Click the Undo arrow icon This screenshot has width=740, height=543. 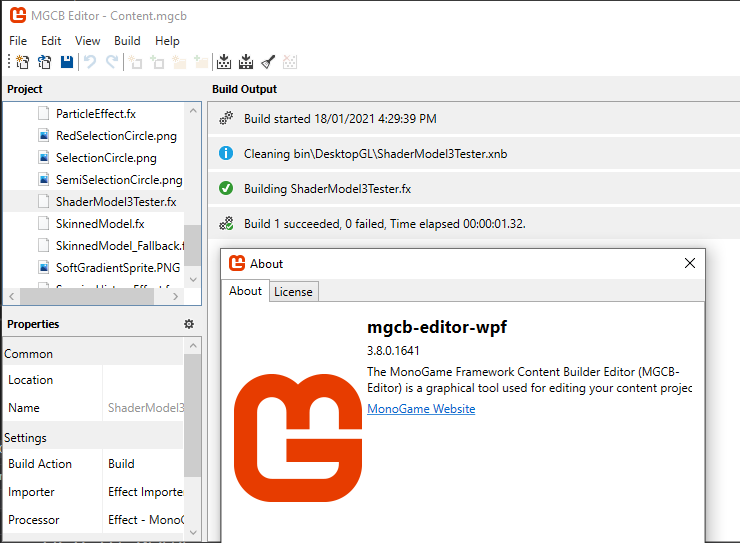pyautogui.click(x=90, y=62)
